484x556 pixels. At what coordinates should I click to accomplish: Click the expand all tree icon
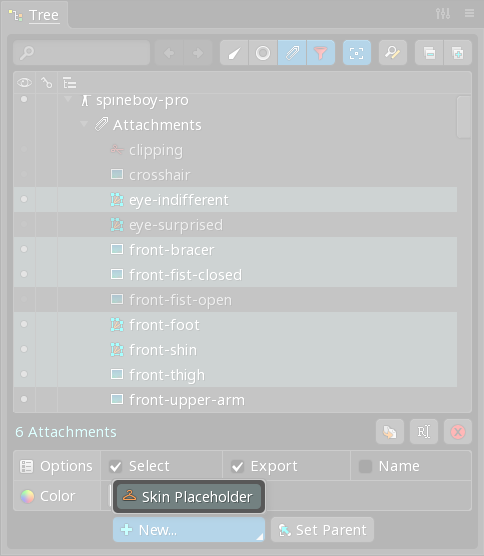click(458, 53)
